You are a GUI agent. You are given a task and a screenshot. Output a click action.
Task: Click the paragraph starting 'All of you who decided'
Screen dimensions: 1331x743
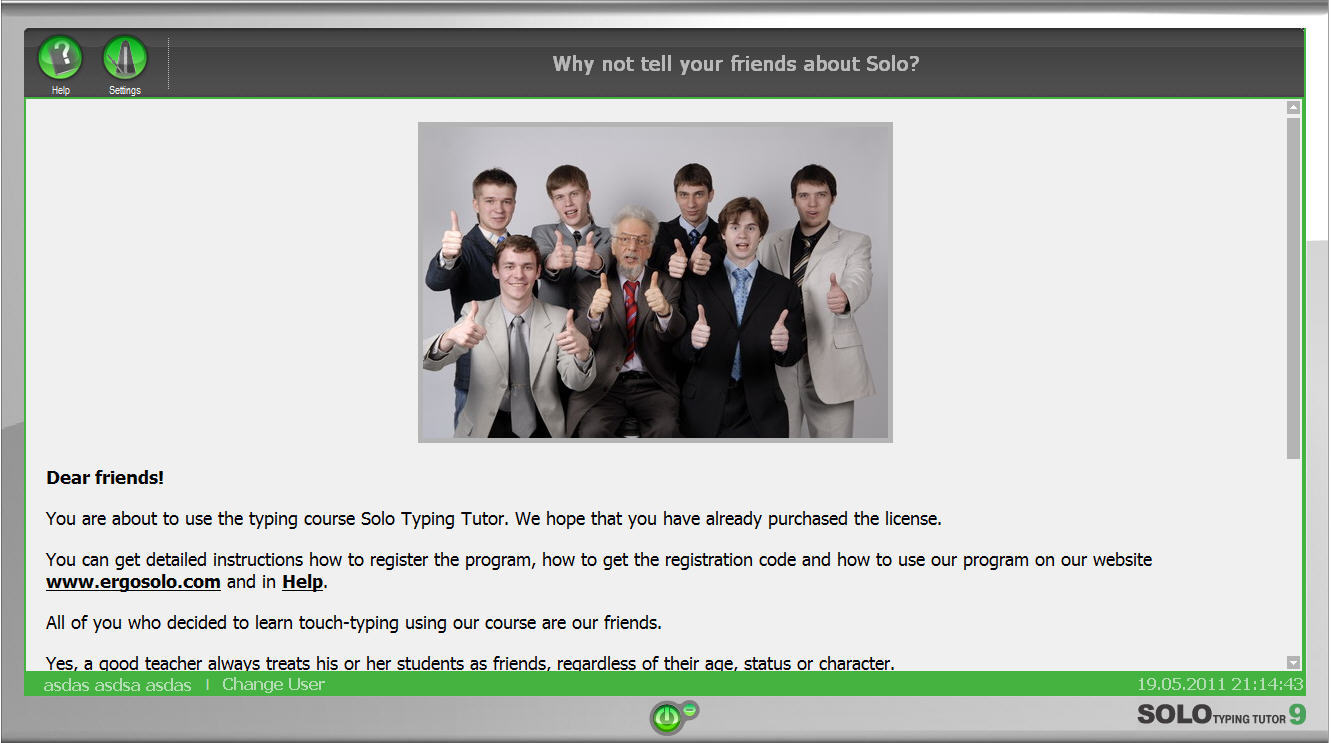[353, 624]
